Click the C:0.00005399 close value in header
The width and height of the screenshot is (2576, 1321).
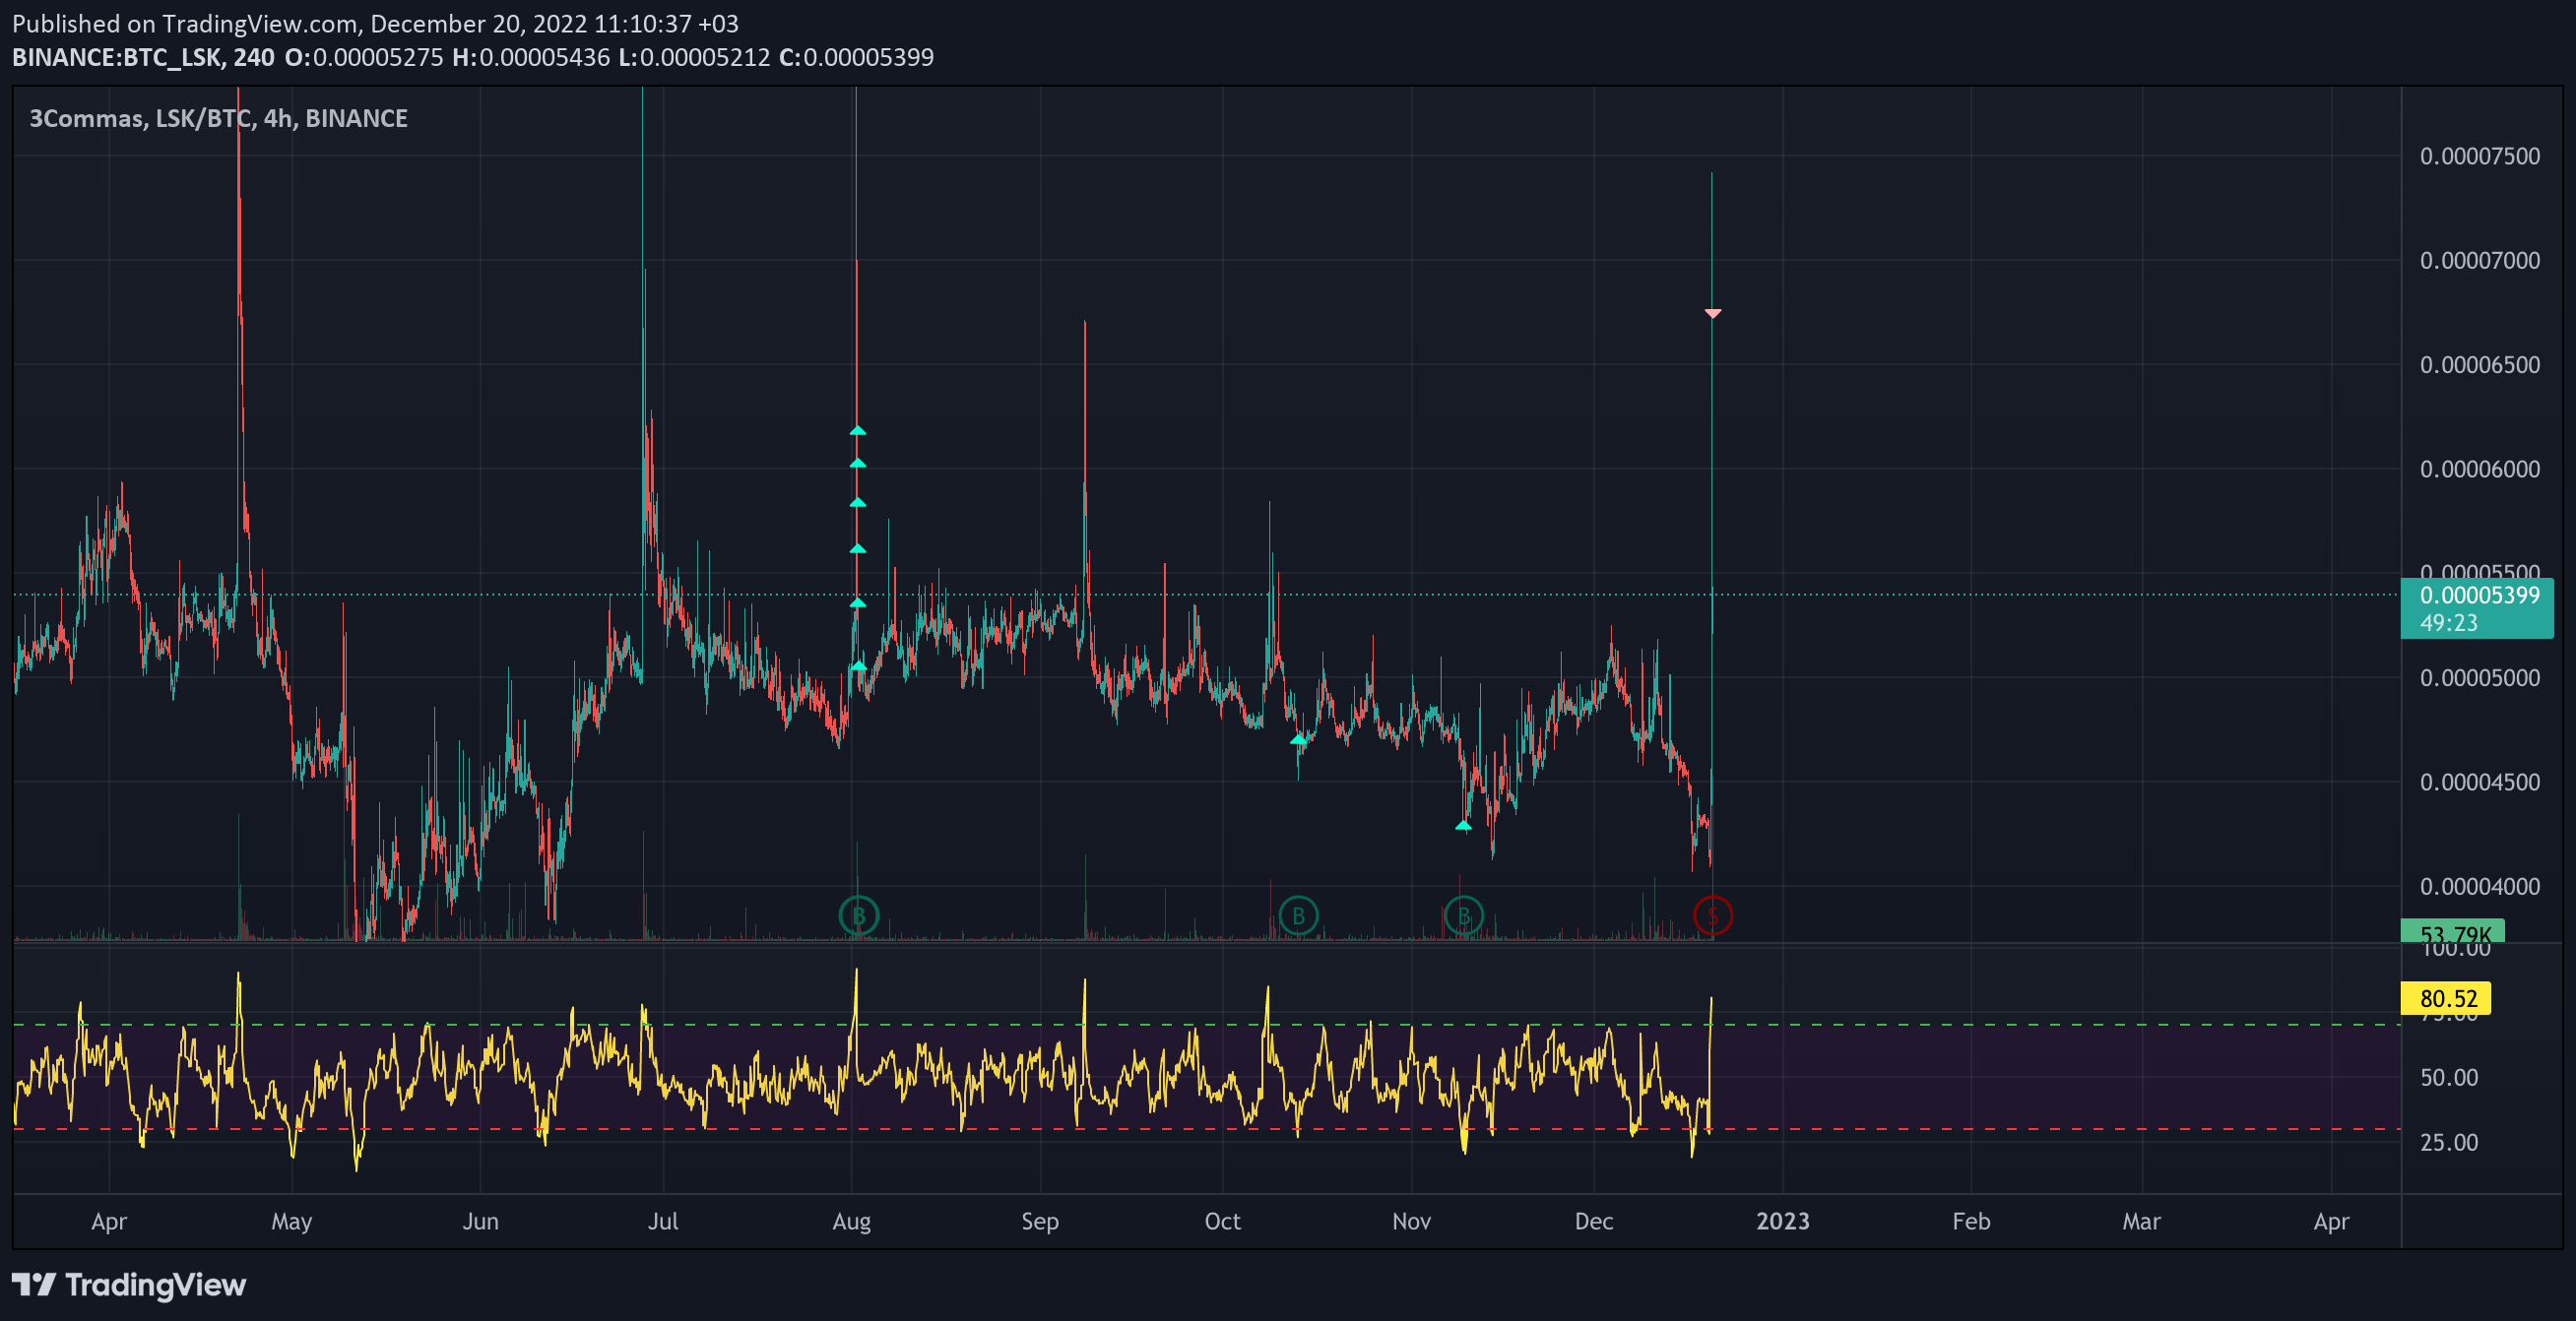pos(856,57)
